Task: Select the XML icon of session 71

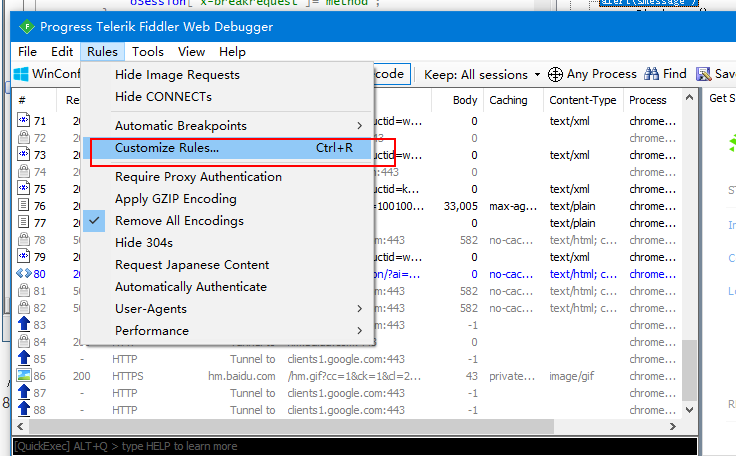Action: tap(23, 120)
